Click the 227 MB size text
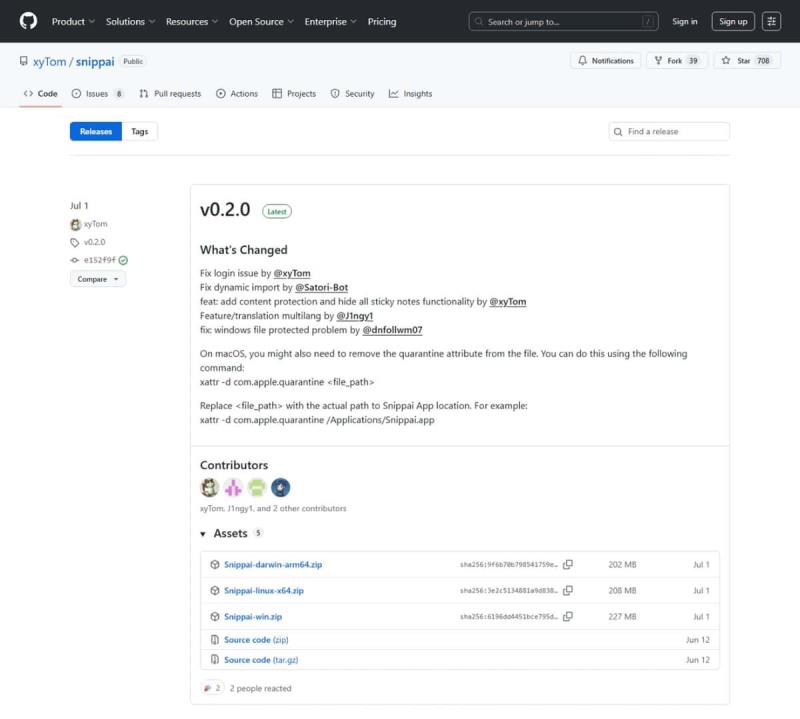Screen dimensions: 800x719 coord(622,617)
